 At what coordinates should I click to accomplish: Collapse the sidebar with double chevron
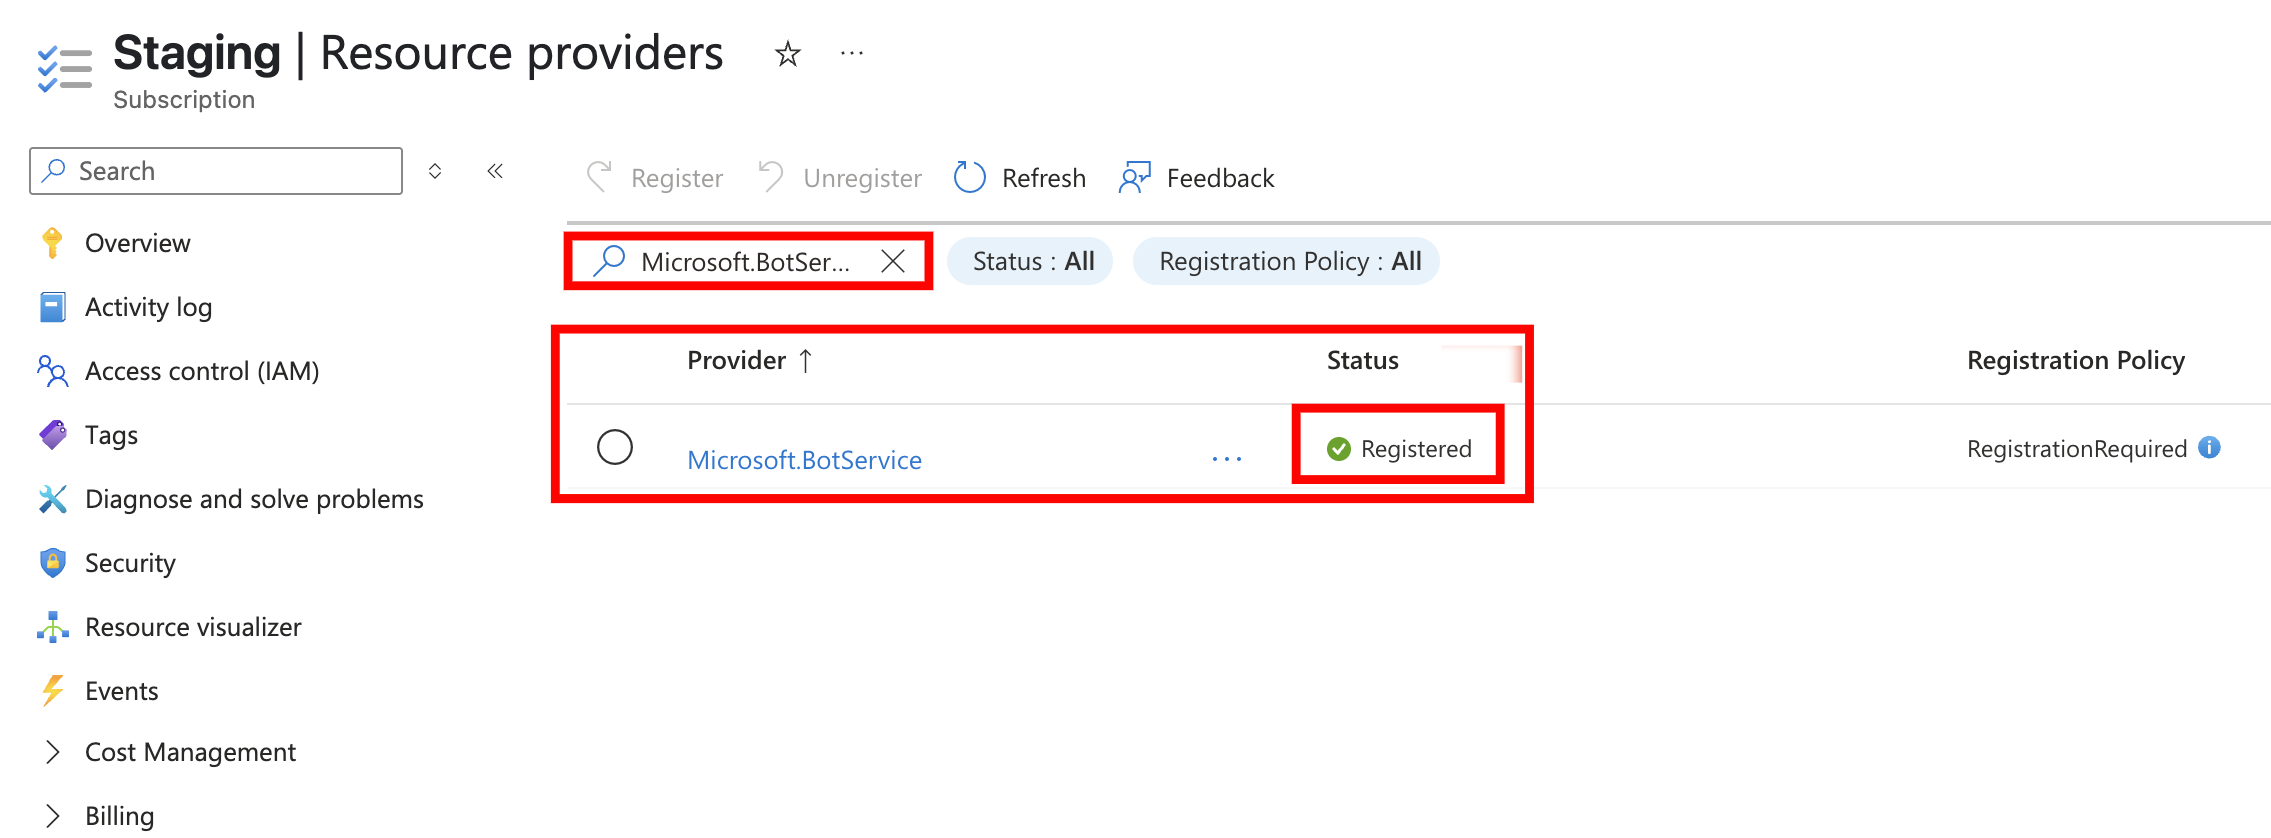click(x=495, y=171)
